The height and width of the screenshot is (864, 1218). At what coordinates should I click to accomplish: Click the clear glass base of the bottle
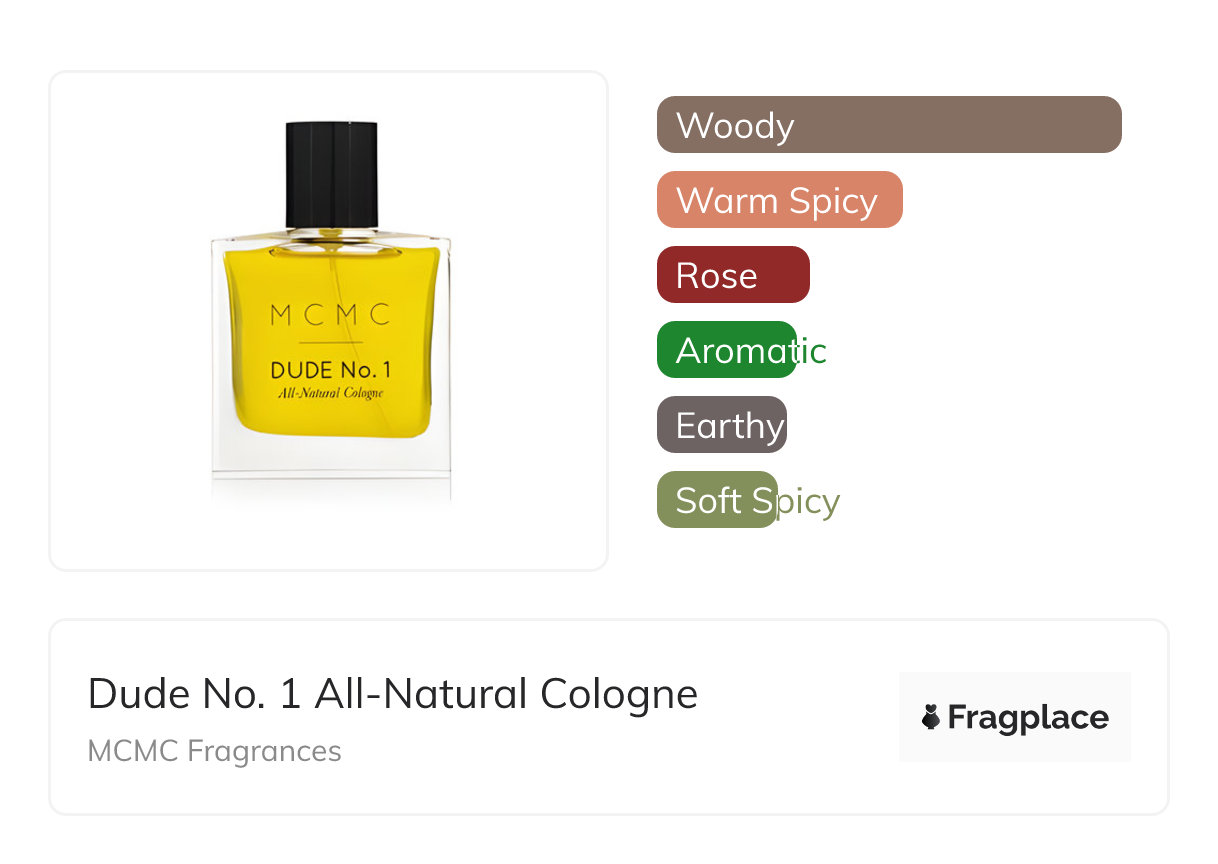331,468
